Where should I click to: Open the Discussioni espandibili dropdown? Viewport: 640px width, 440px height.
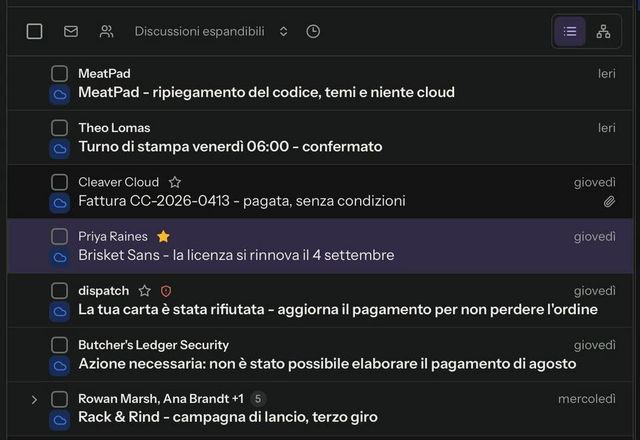211,31
